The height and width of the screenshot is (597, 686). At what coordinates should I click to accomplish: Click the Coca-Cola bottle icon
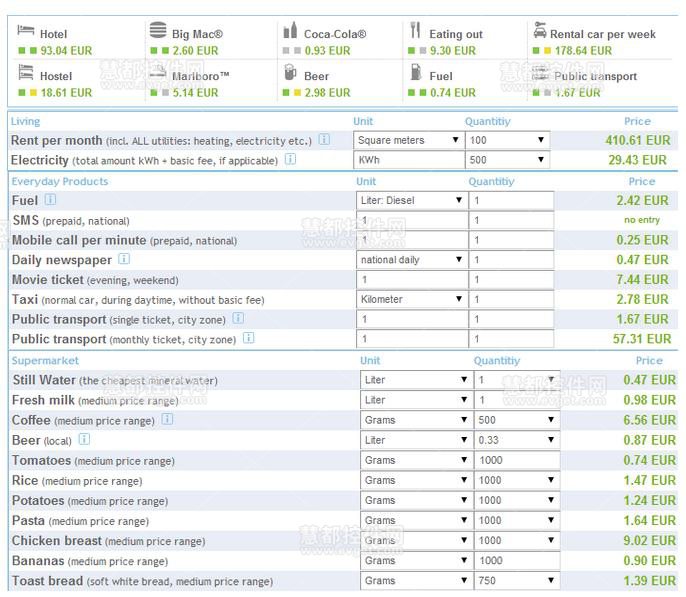pyautogui.click(x=290, y=31)
